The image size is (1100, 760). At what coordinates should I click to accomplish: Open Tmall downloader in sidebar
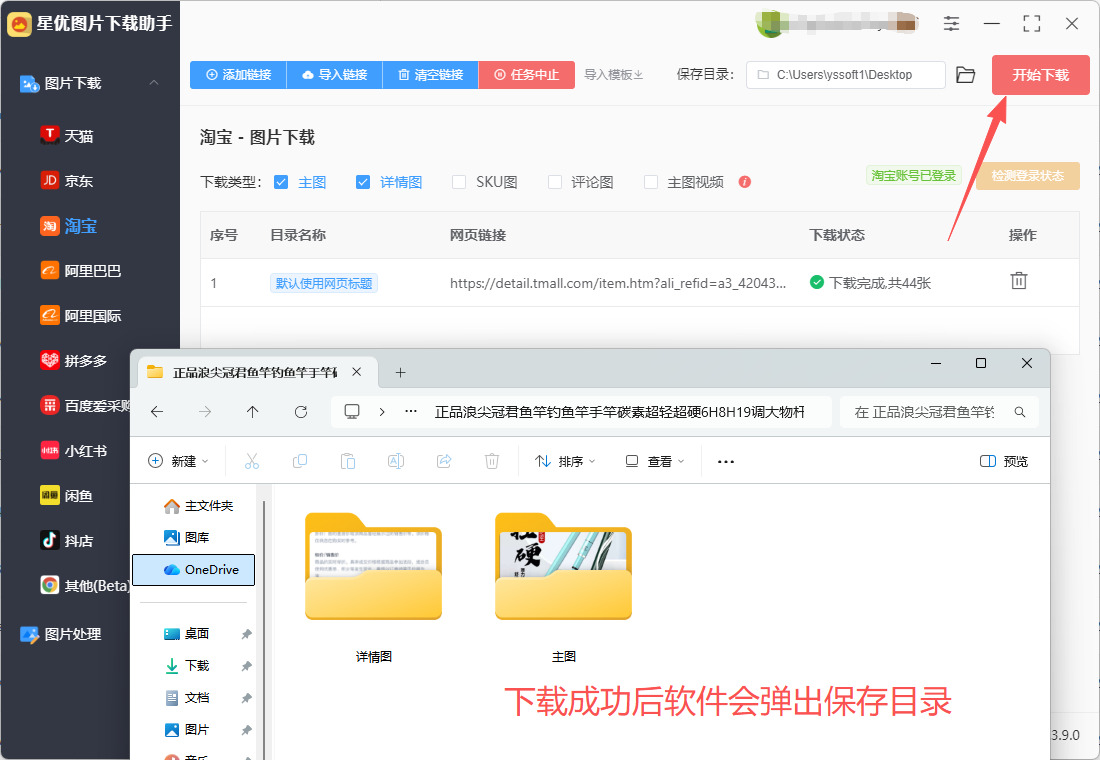tap(67, 135)
